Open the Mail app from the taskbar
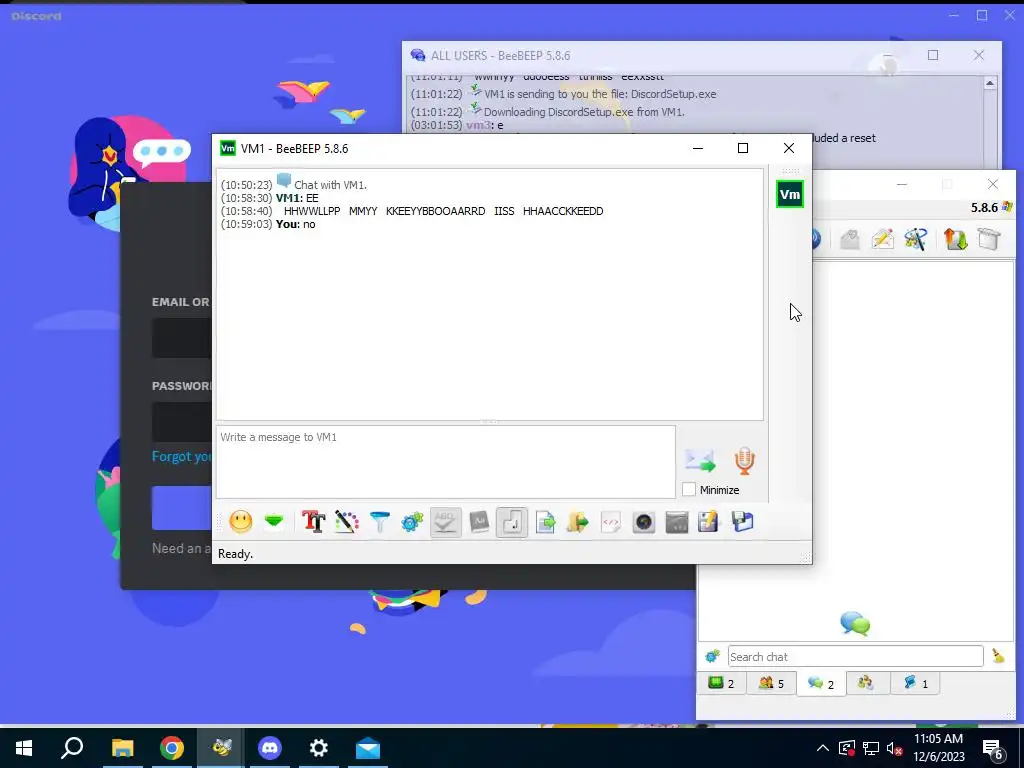This screenshot has width=1024, height=768. [368, 748]
